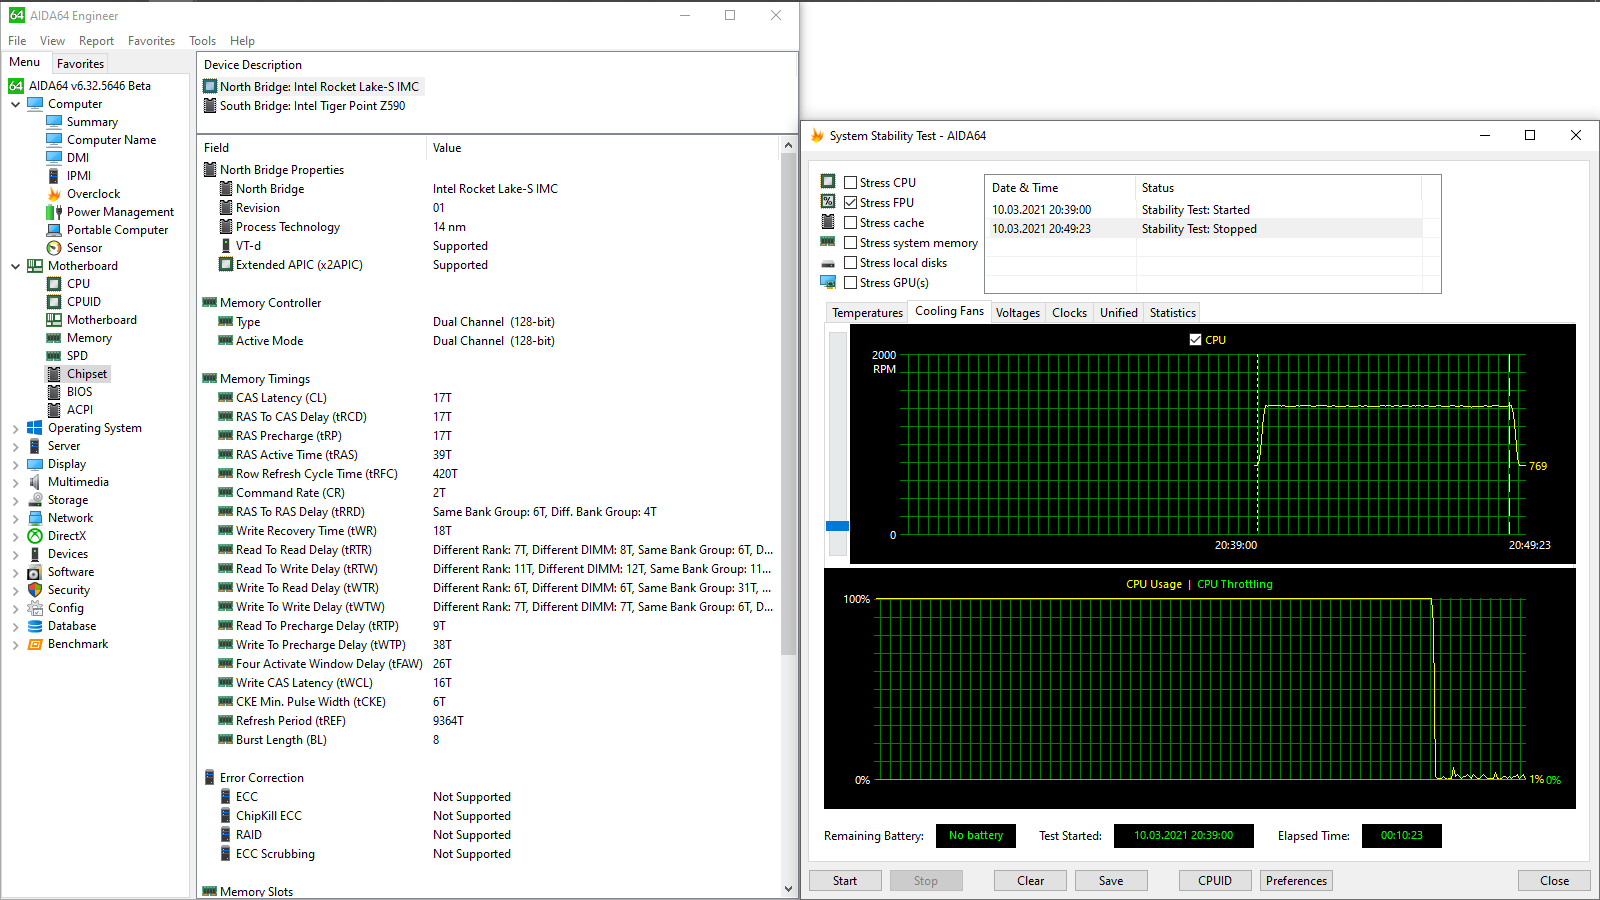Switch to the Voltages tab
The width and height of the screenshot is (1600, 900).
click(x=1017, y=313)
